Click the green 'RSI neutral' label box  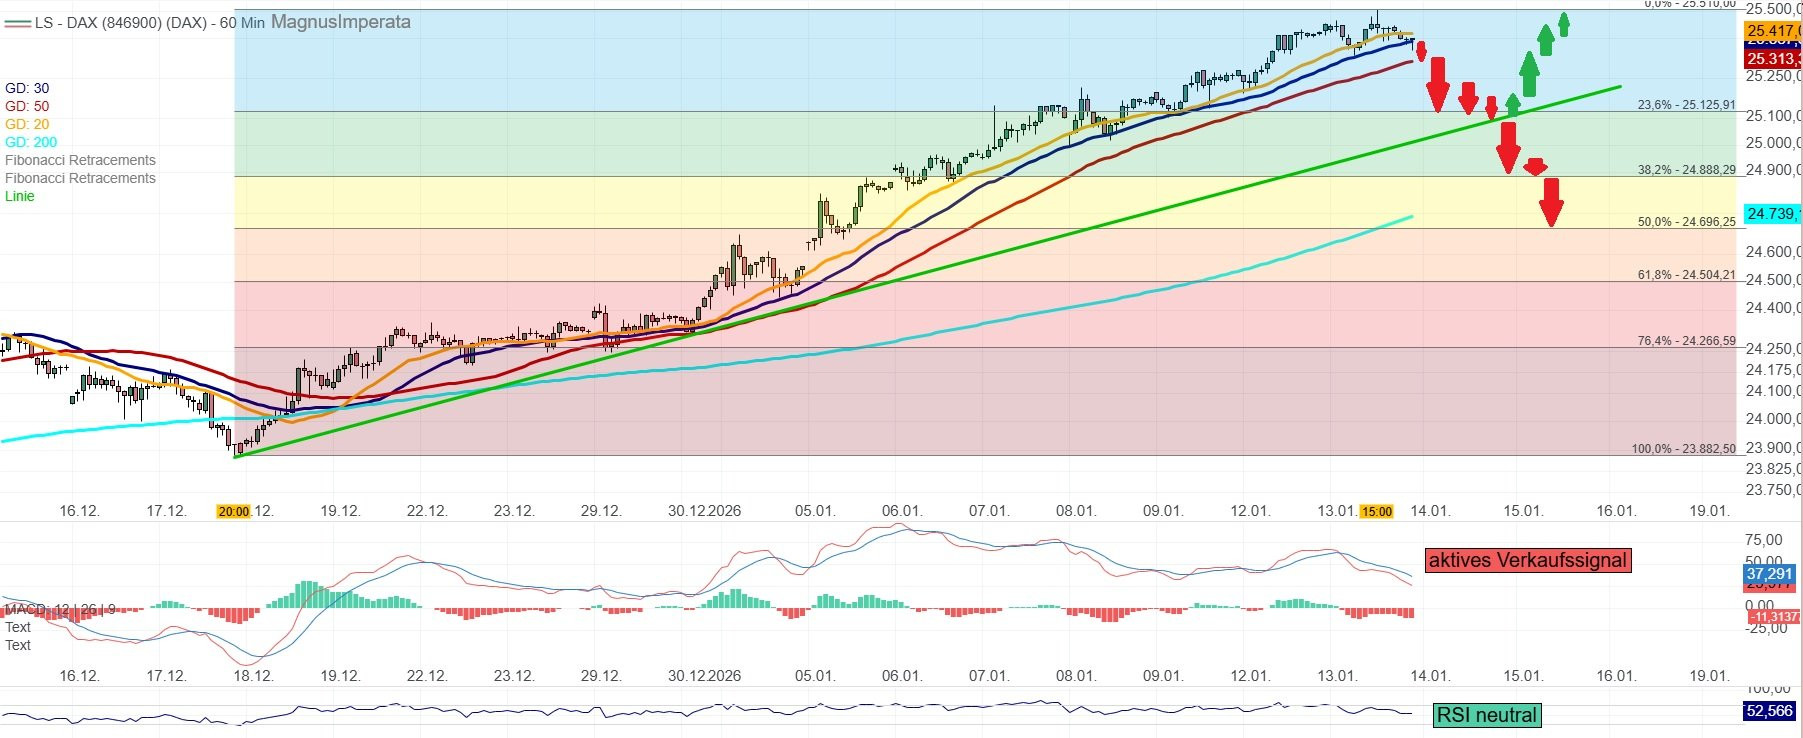click(1486, 715)
